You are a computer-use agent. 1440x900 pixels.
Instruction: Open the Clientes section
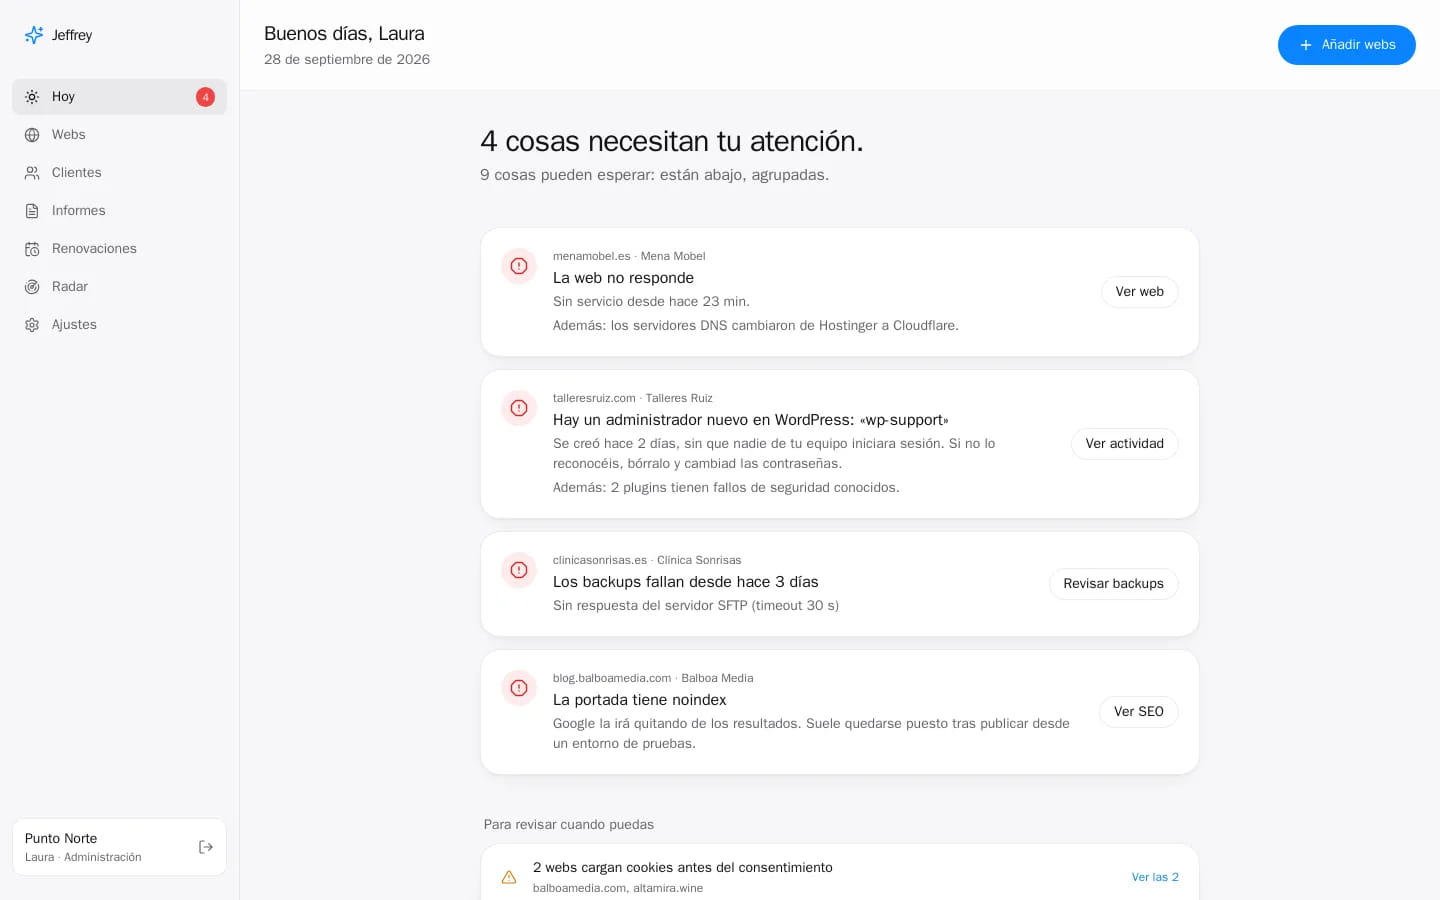coord(119,173)
